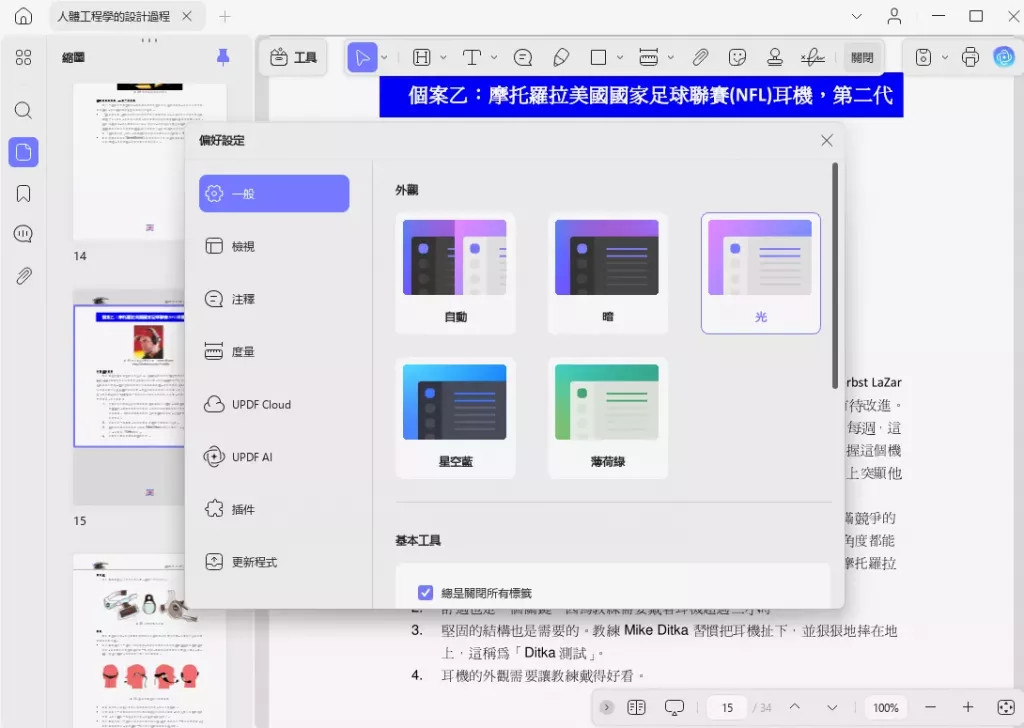Select the Highlighter pen tool
Viewport: 1024px width, 728px height.
coord(561,57)
